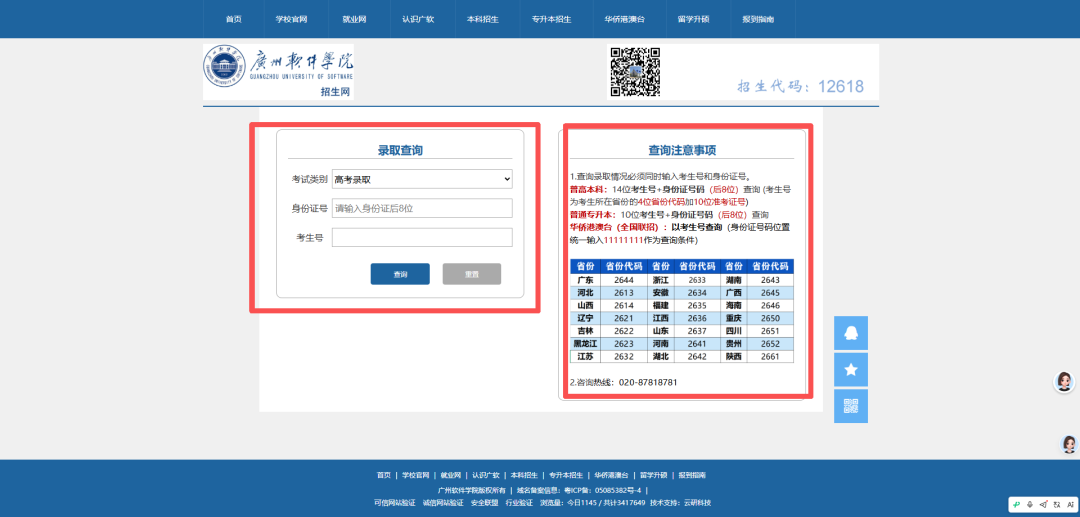
Task: Click the star favorite floating button
Action: [x=851, y=370]
